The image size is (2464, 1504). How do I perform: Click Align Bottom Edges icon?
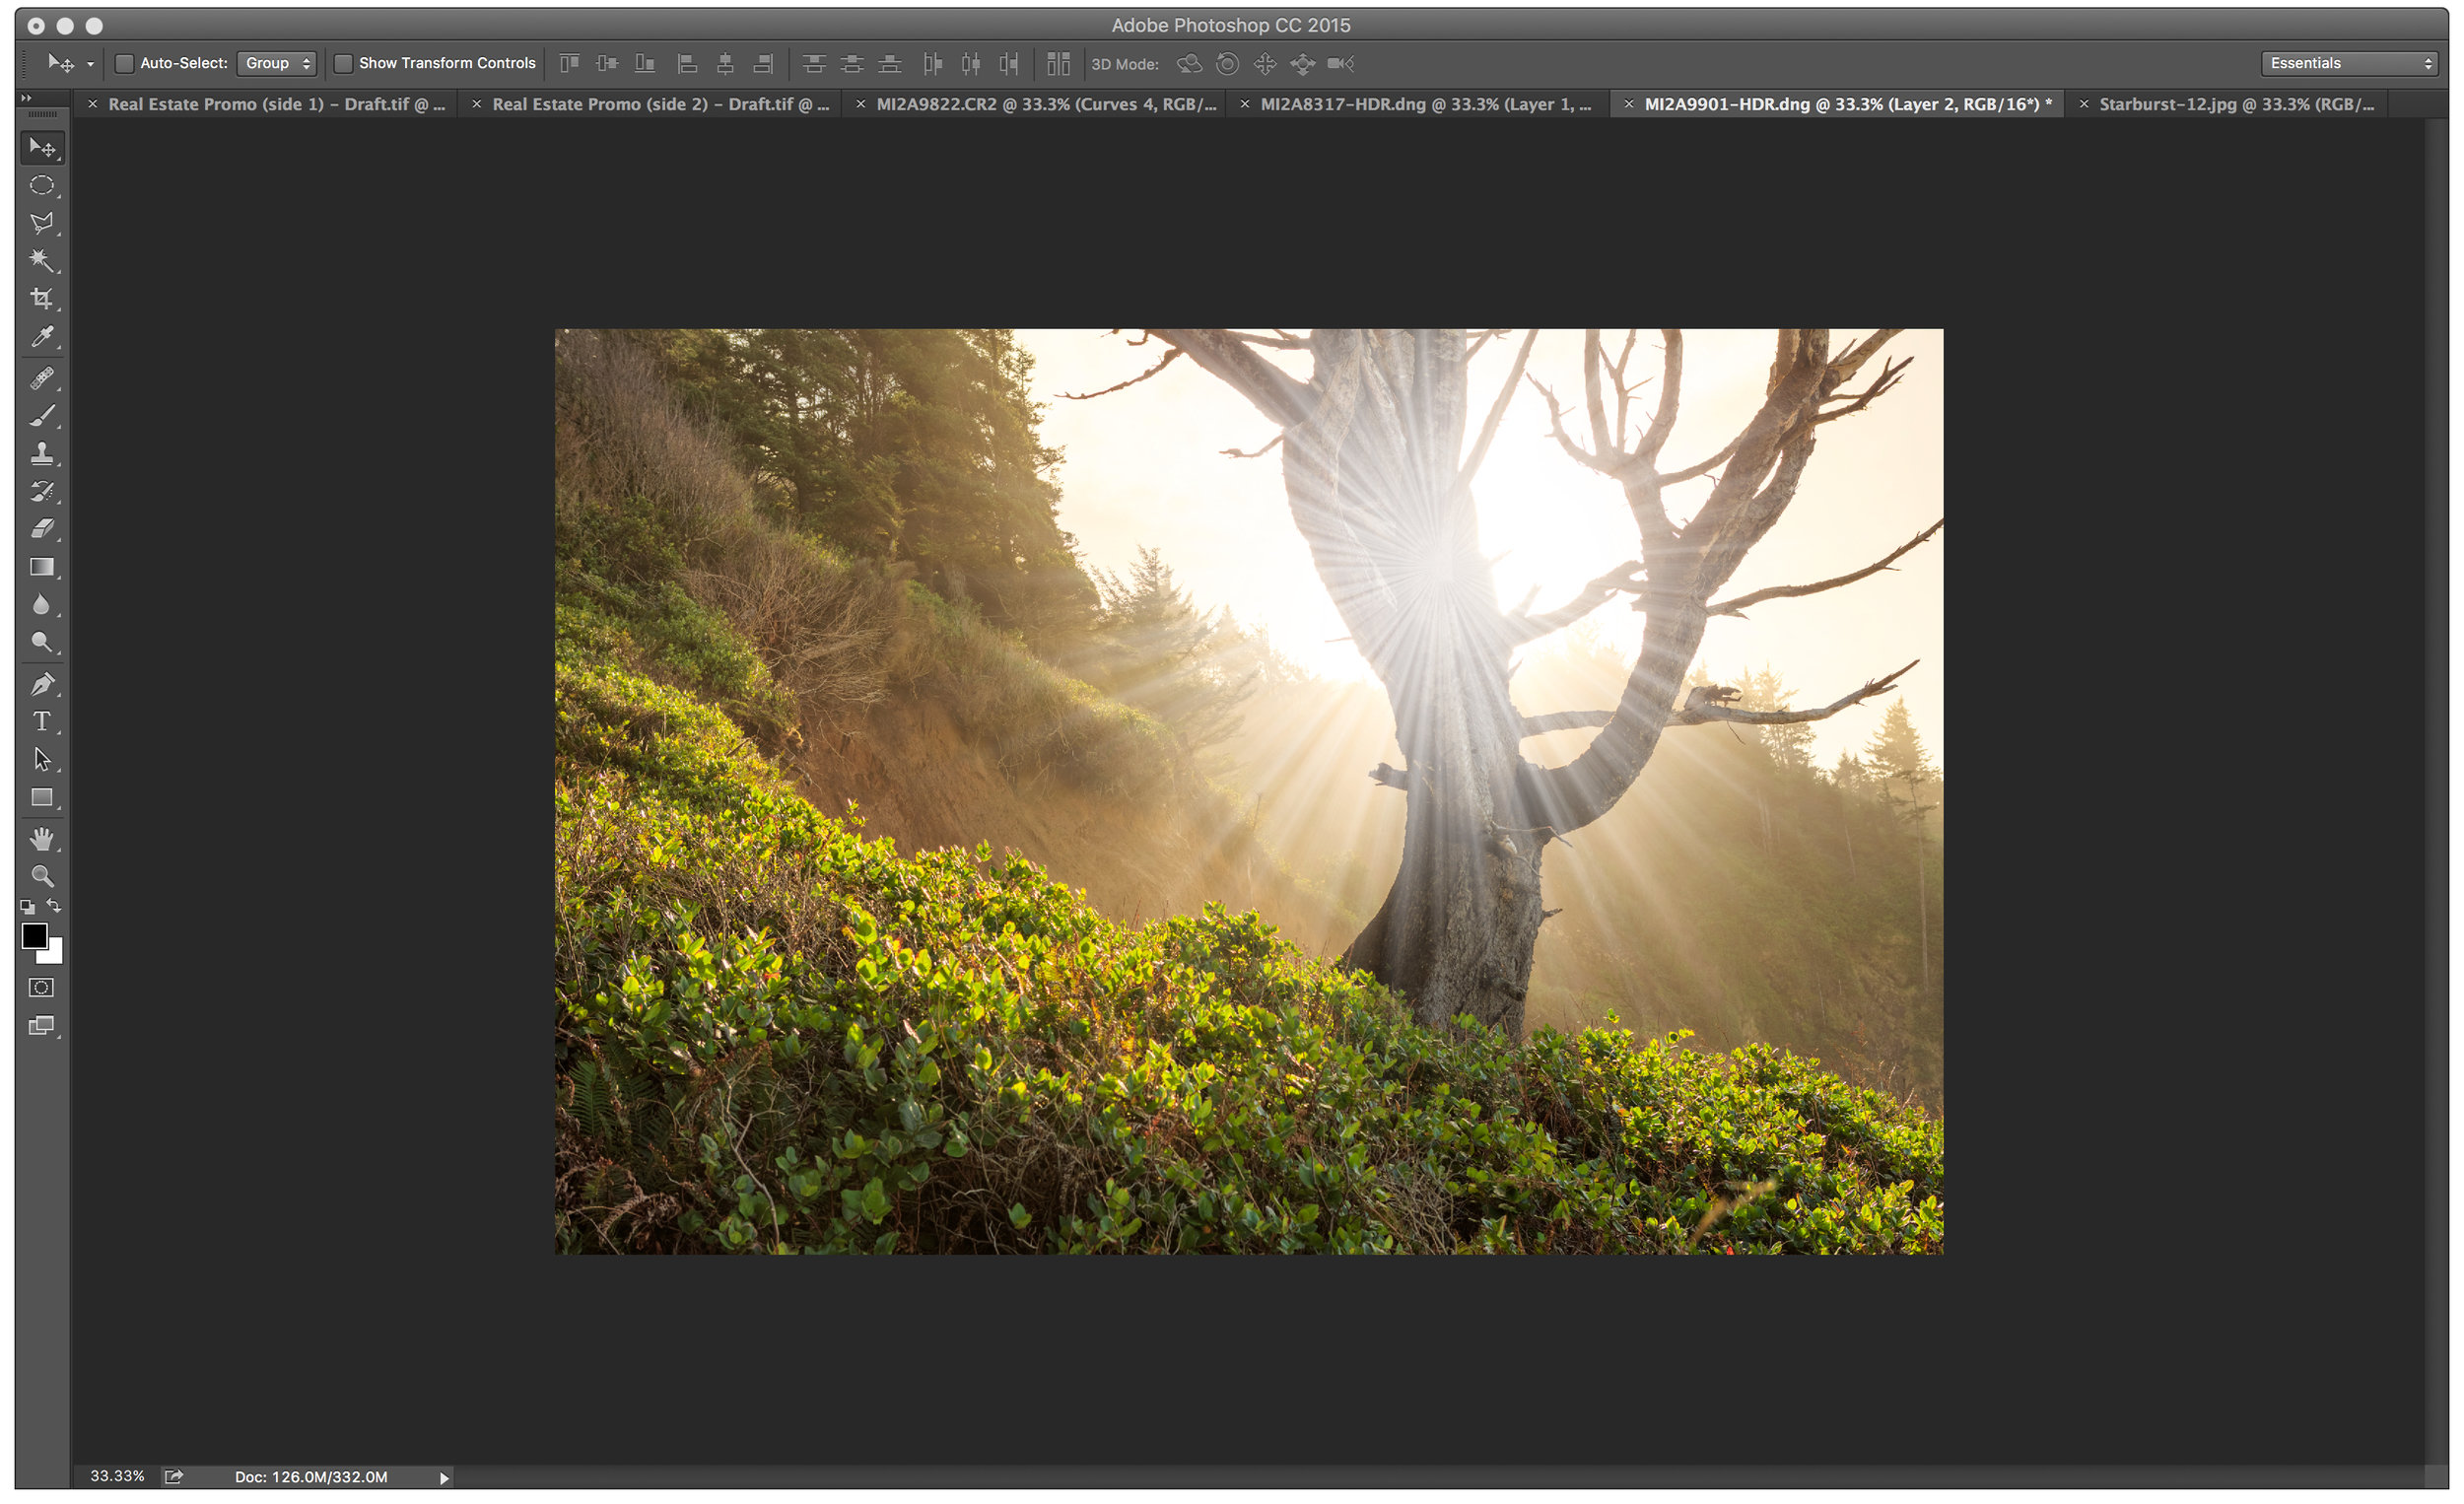coord(645,64)
